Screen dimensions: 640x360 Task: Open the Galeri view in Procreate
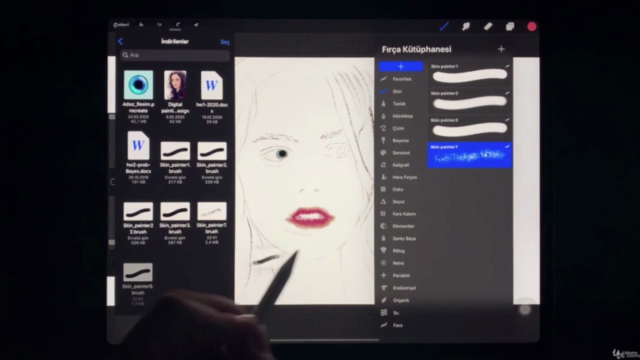(x=121, y=25)
